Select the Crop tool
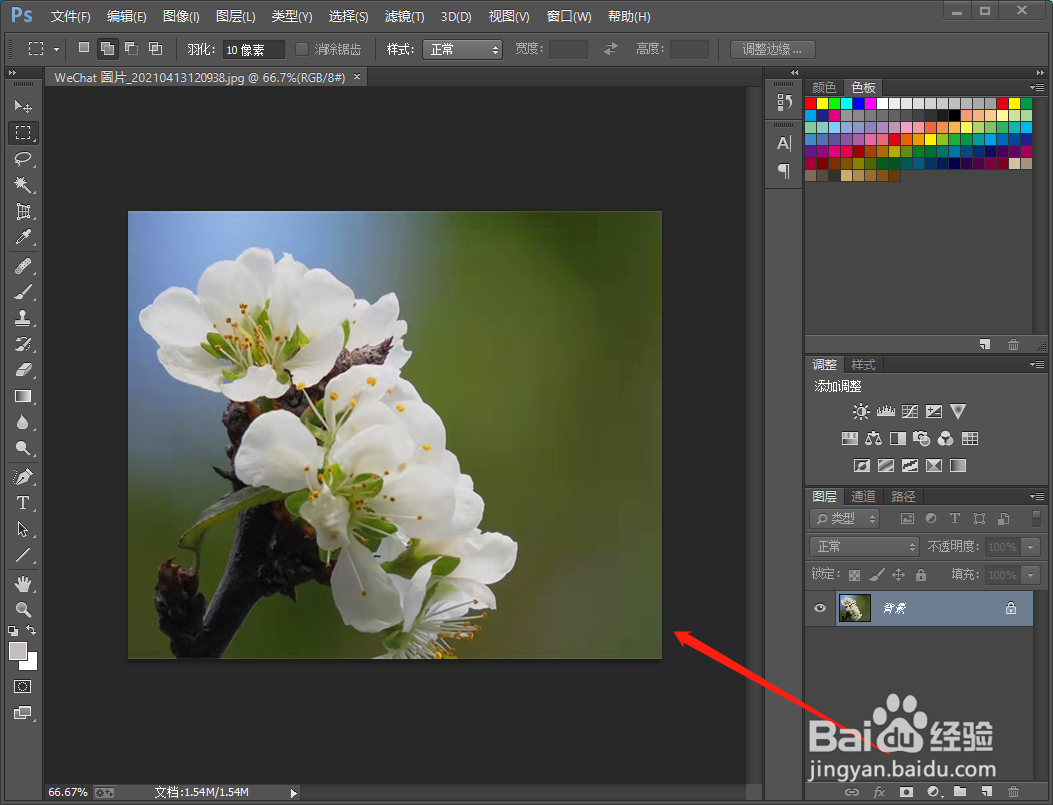The image size is (1053, 805). click(x=23, y=211)
